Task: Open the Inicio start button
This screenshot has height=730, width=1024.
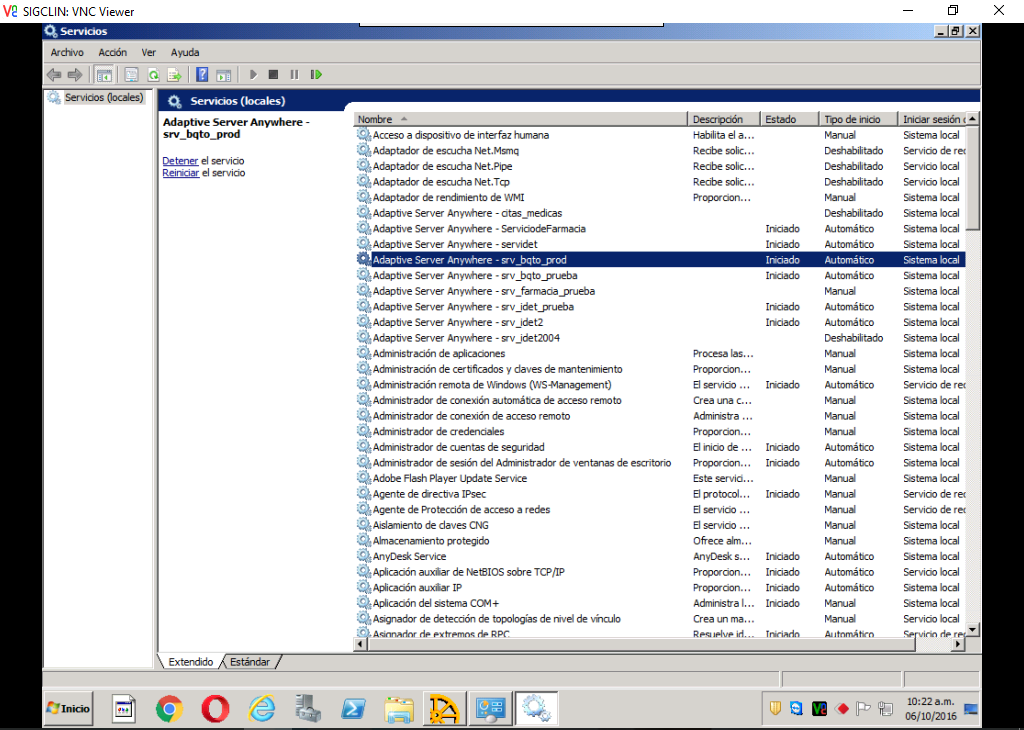Action: (69, 708)
